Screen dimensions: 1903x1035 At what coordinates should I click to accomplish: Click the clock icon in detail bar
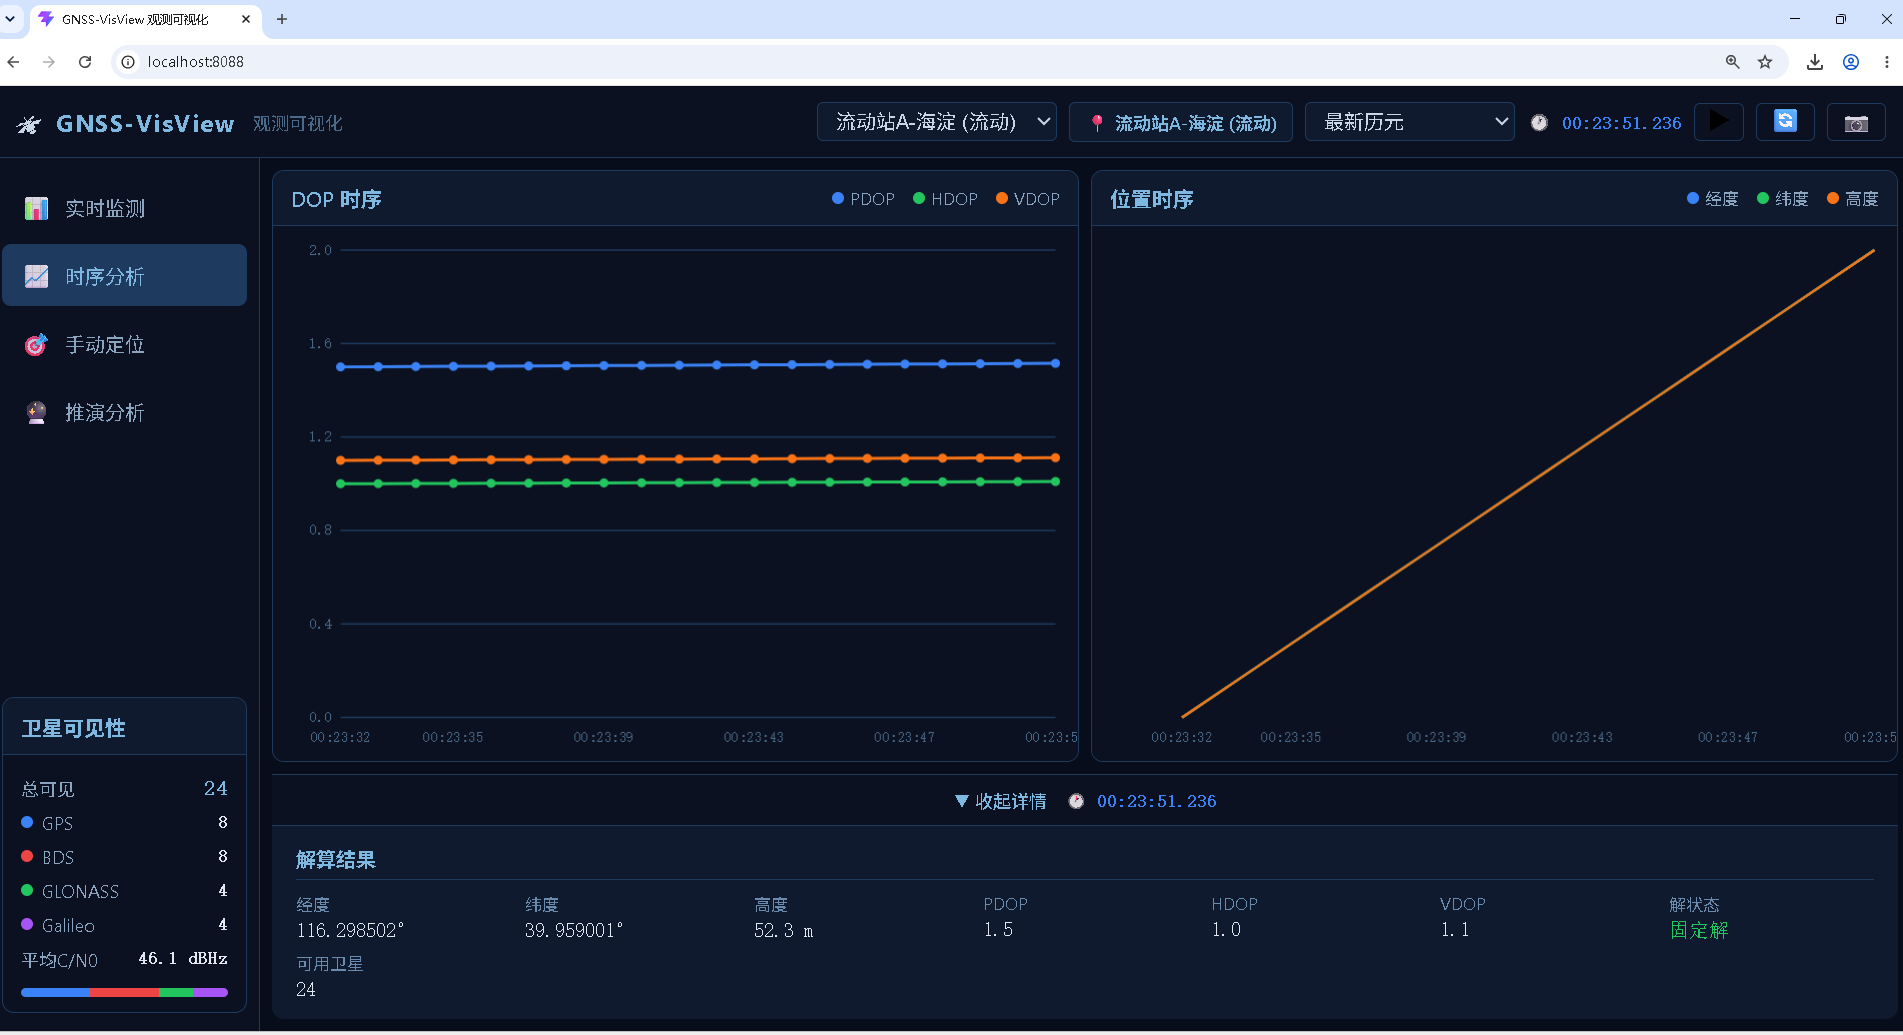[1076, 801]
